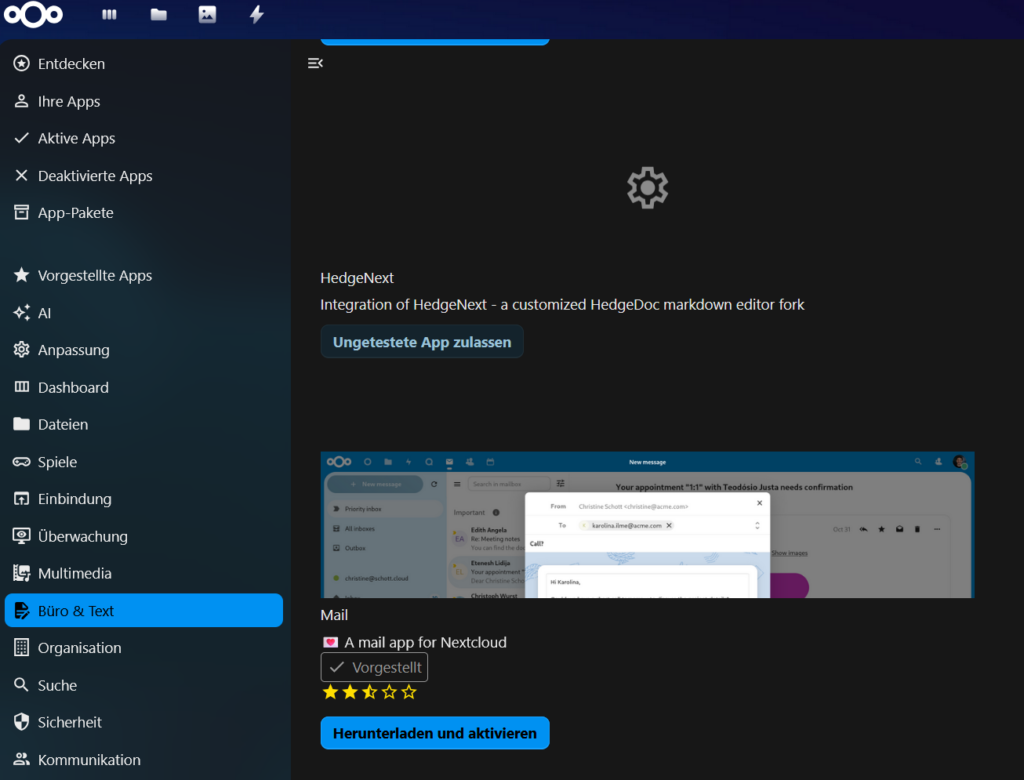Select the Entdecken compass icon in the sidebar
1024x780 pixels.
(x=20, y=63)
